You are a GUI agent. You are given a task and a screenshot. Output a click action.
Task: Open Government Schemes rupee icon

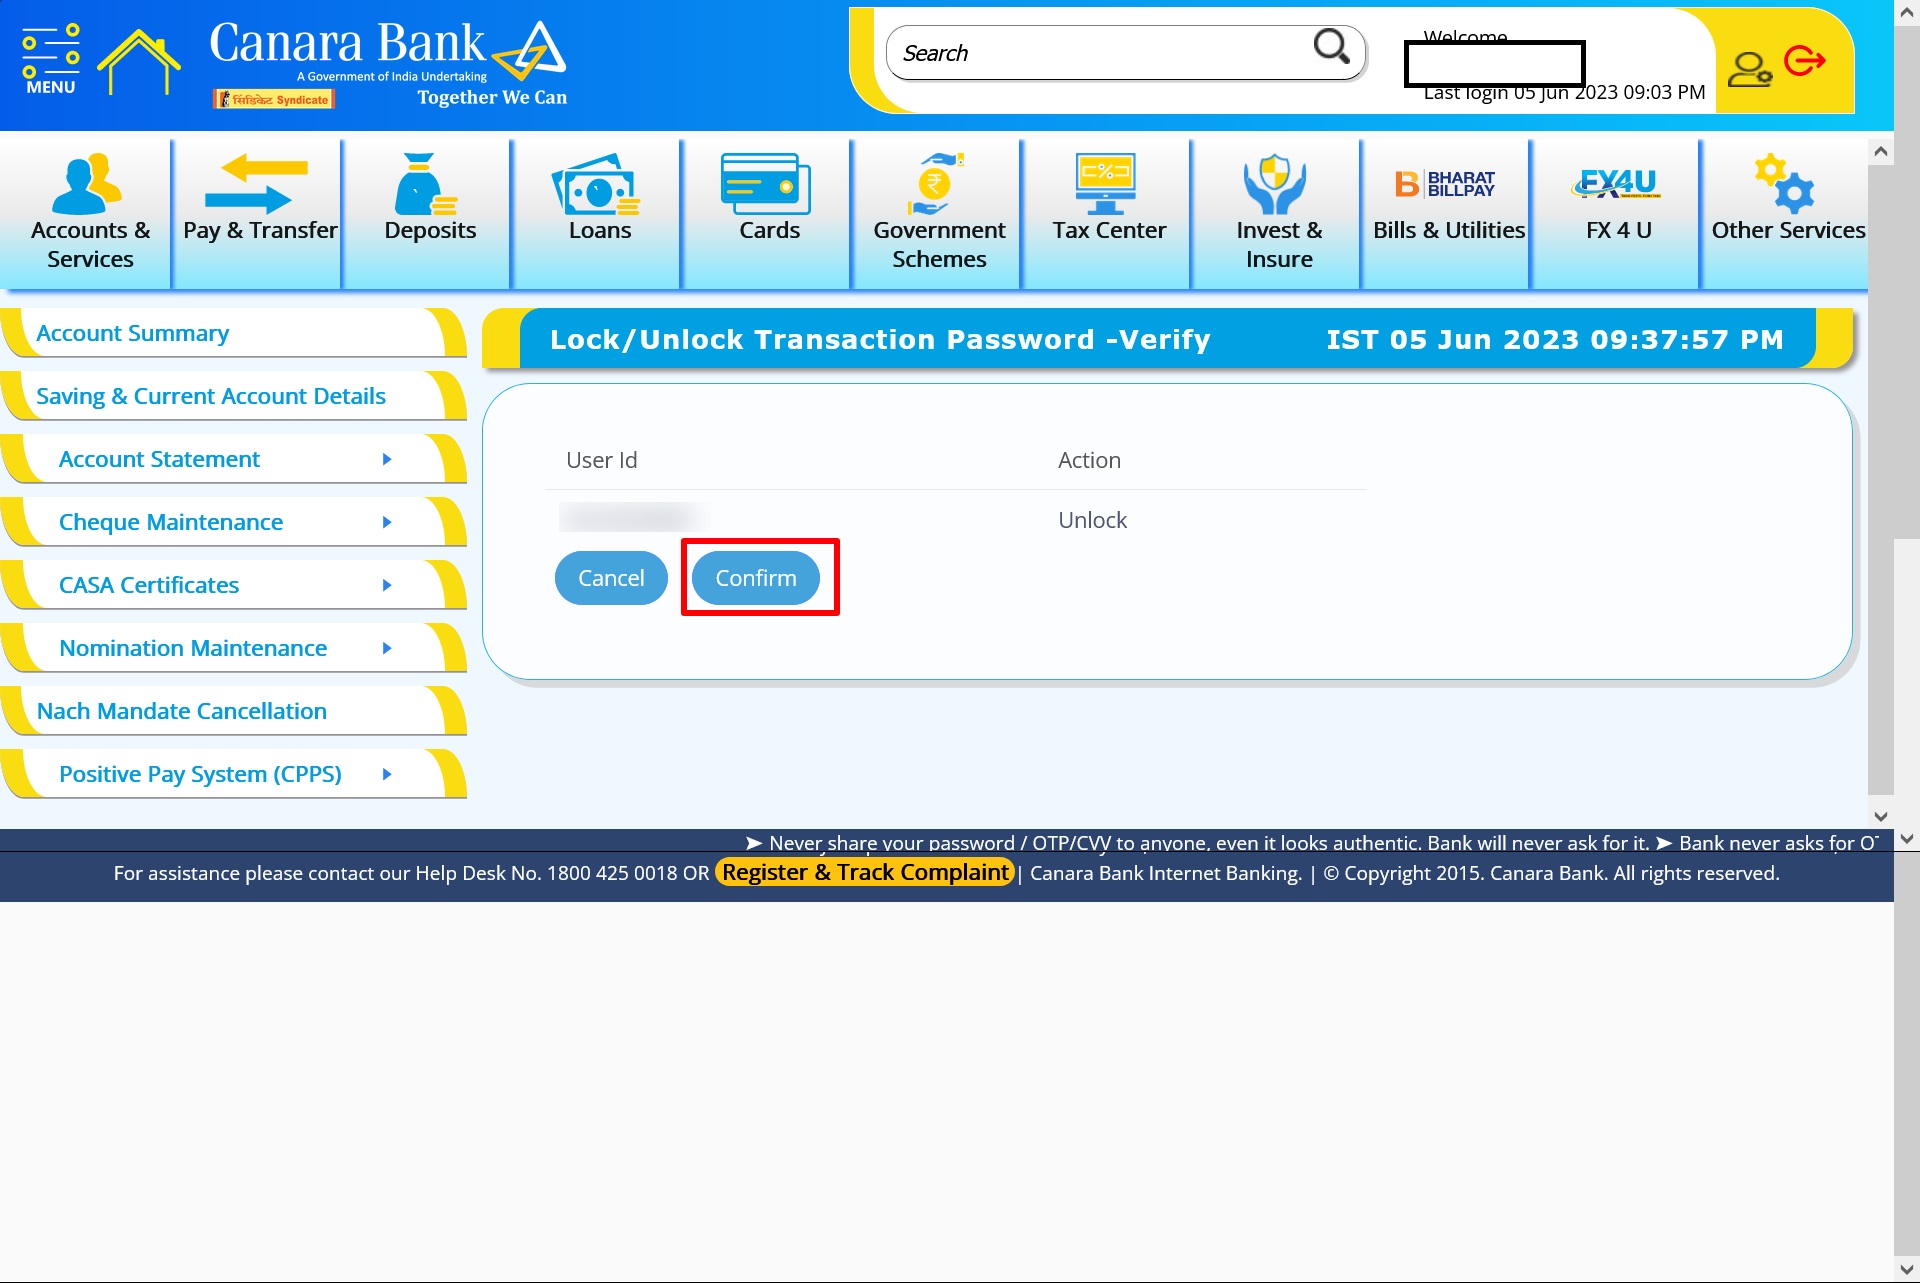936,184
